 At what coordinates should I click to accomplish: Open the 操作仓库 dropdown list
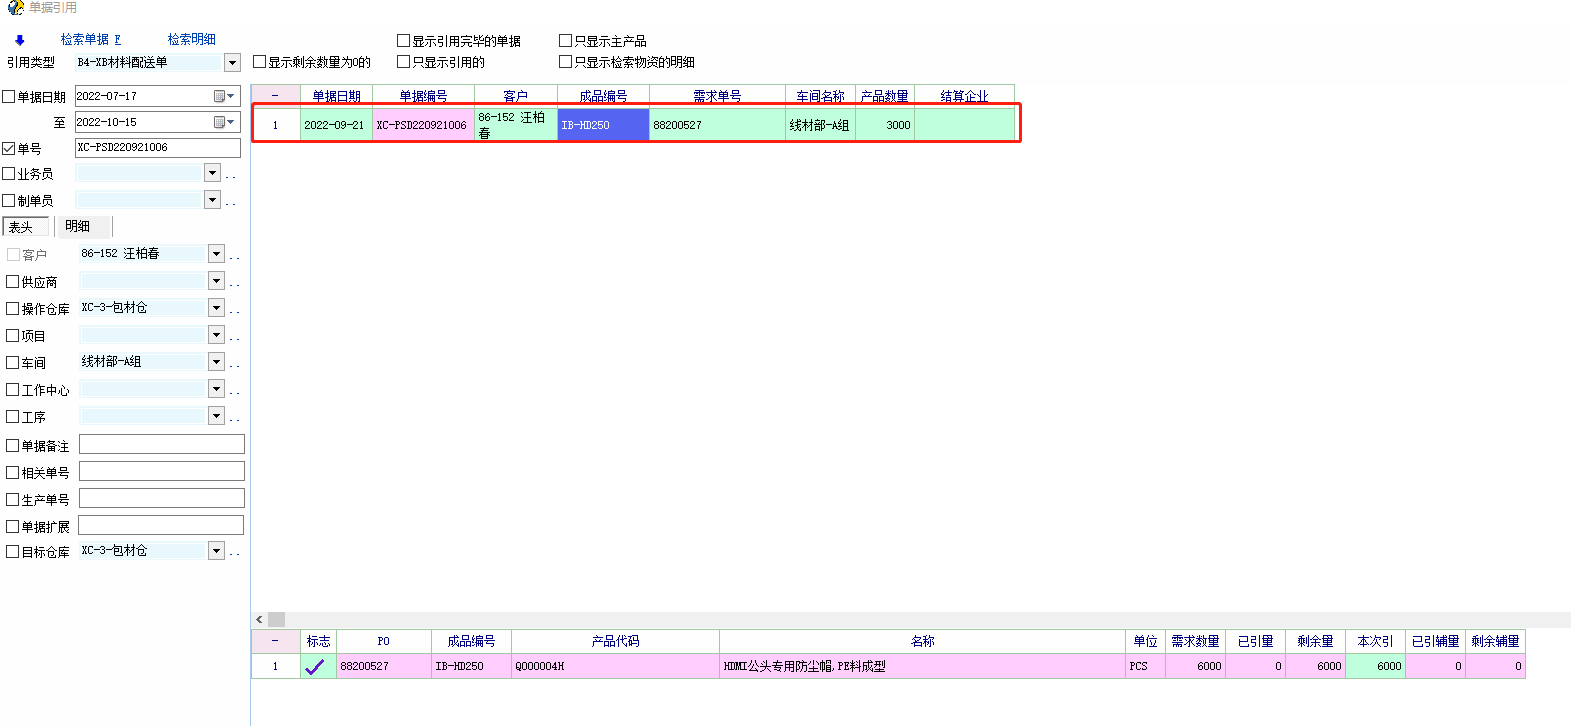[216, 309]
